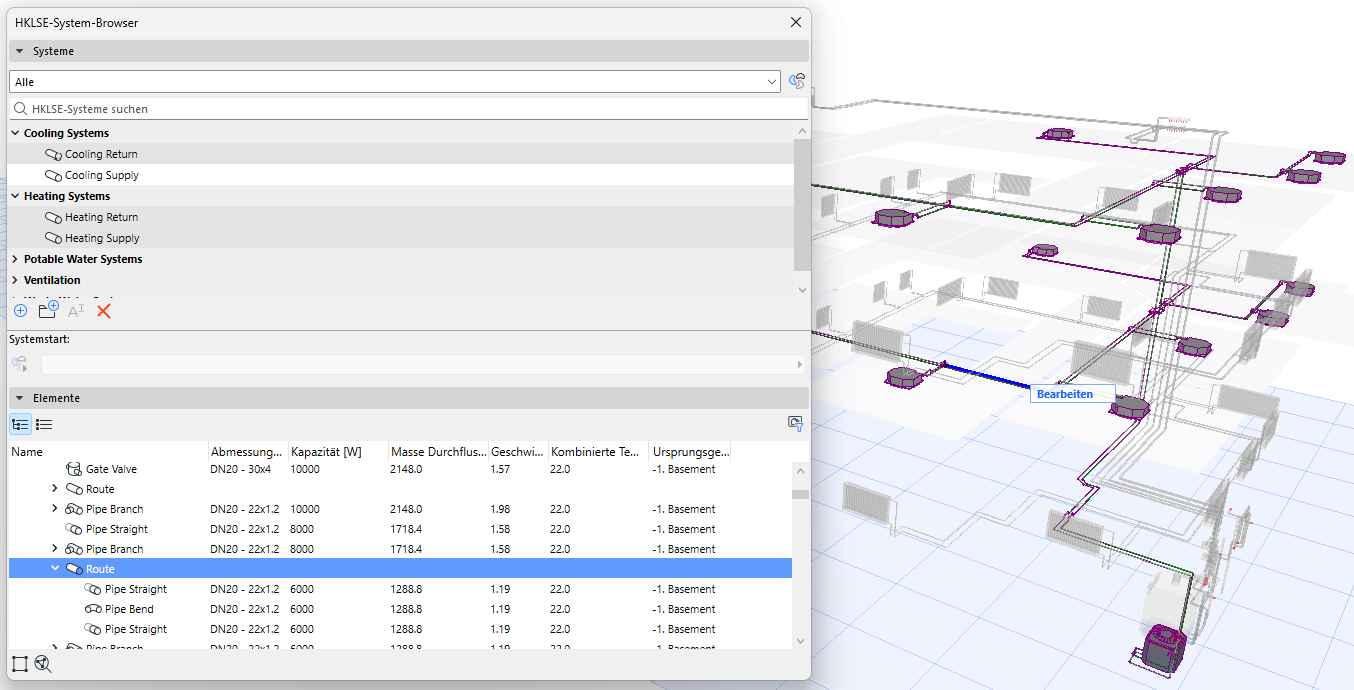Click the Masse Durchflus... column header
This screenshot has width=1354, height=690.
438,451
